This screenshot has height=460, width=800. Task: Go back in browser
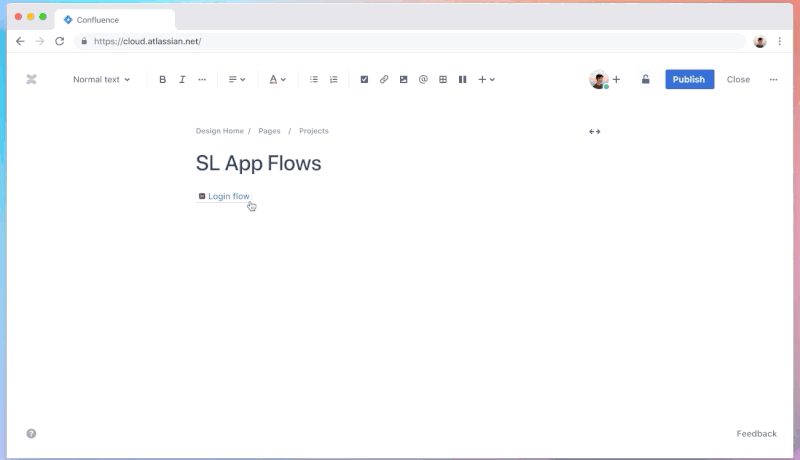pos(20,41)
